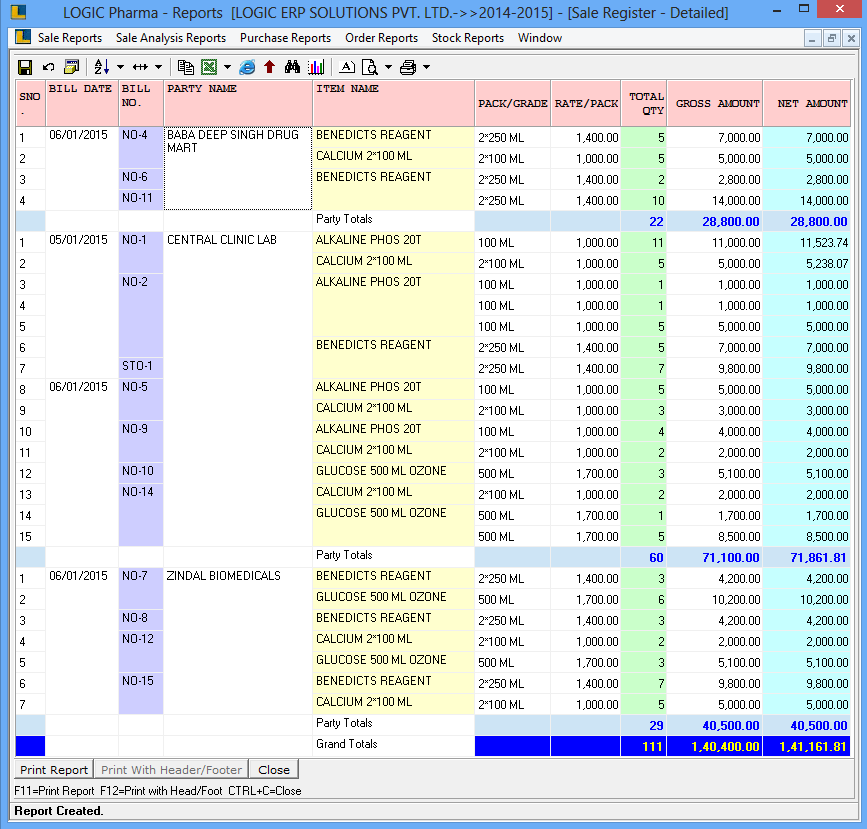Screen dimensions: 867x829
Task: Open the sort options dropdown arrow
Action: click(x=120, y=67)
